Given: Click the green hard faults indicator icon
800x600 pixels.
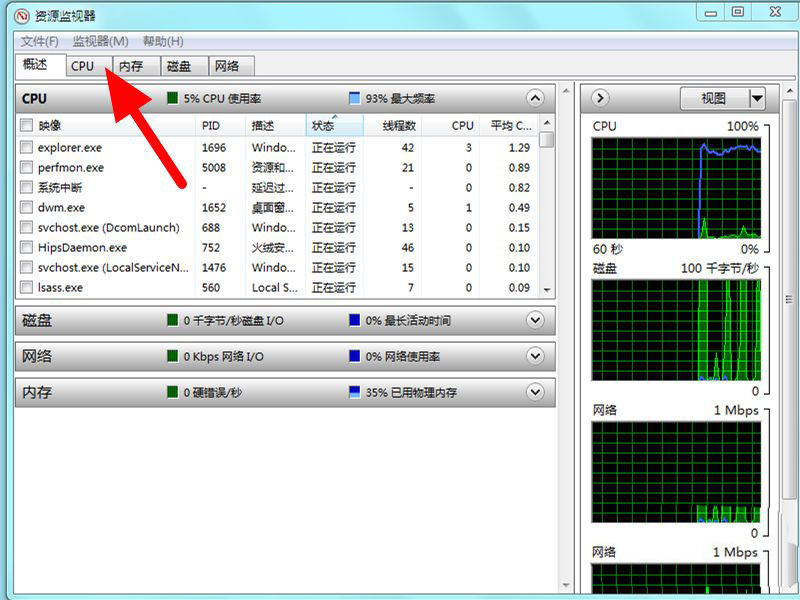Looking at the screenshot, I should 172,392.
